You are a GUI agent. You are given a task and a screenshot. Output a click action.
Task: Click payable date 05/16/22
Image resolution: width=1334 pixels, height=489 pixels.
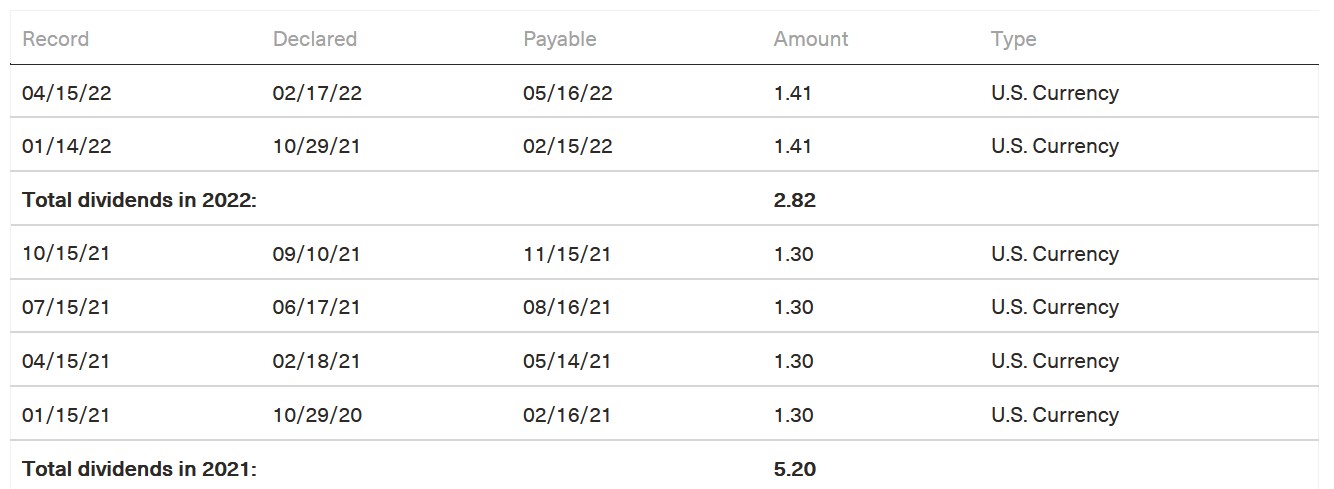pyautogui.click(x=567, y=93)
